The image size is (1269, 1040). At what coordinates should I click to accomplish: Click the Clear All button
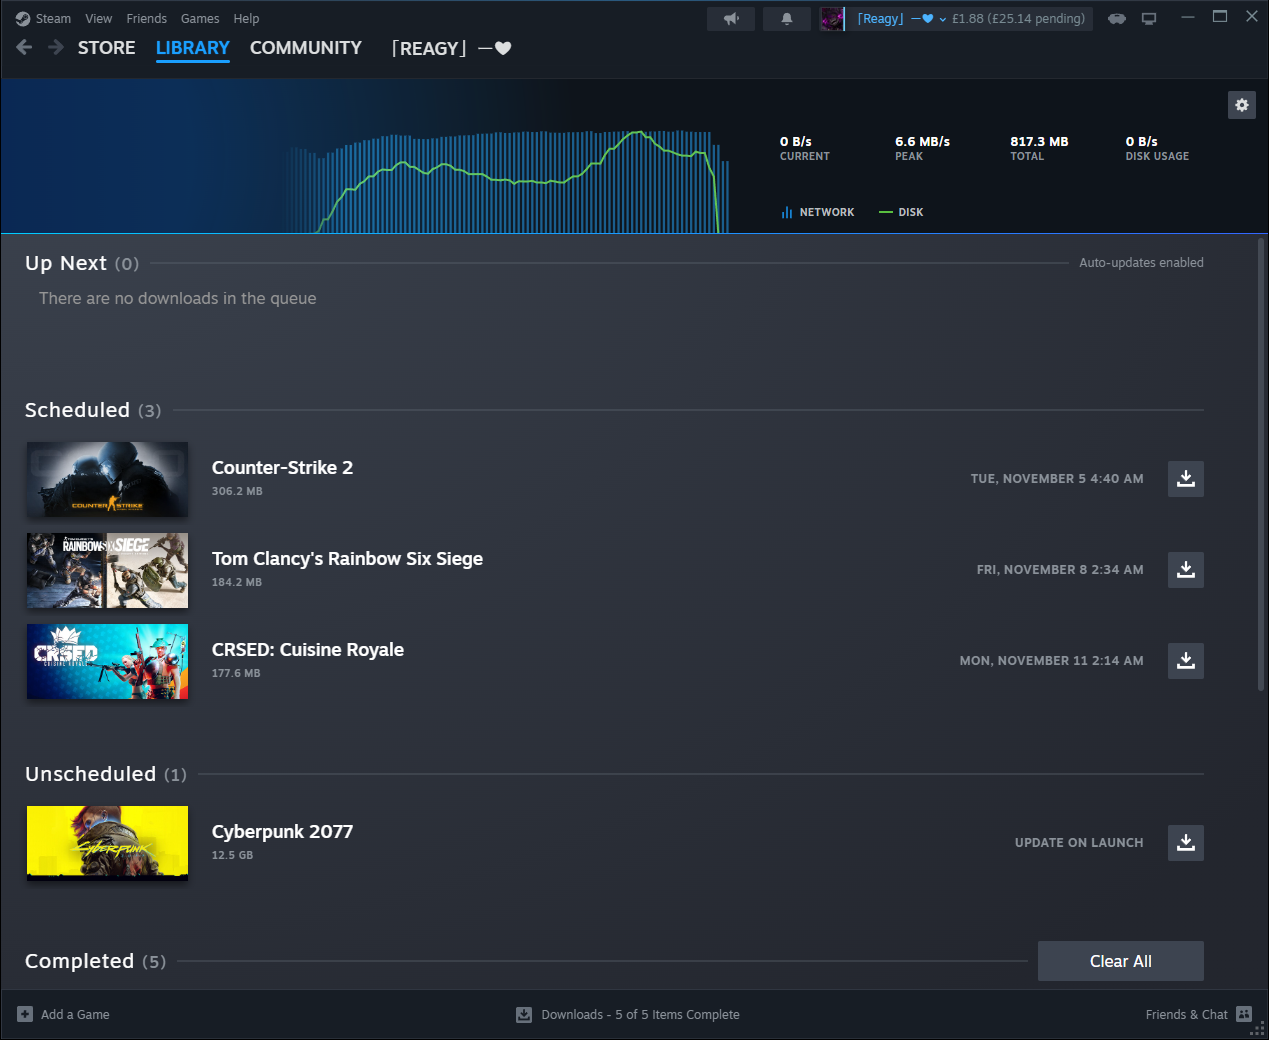point(1121,961)
